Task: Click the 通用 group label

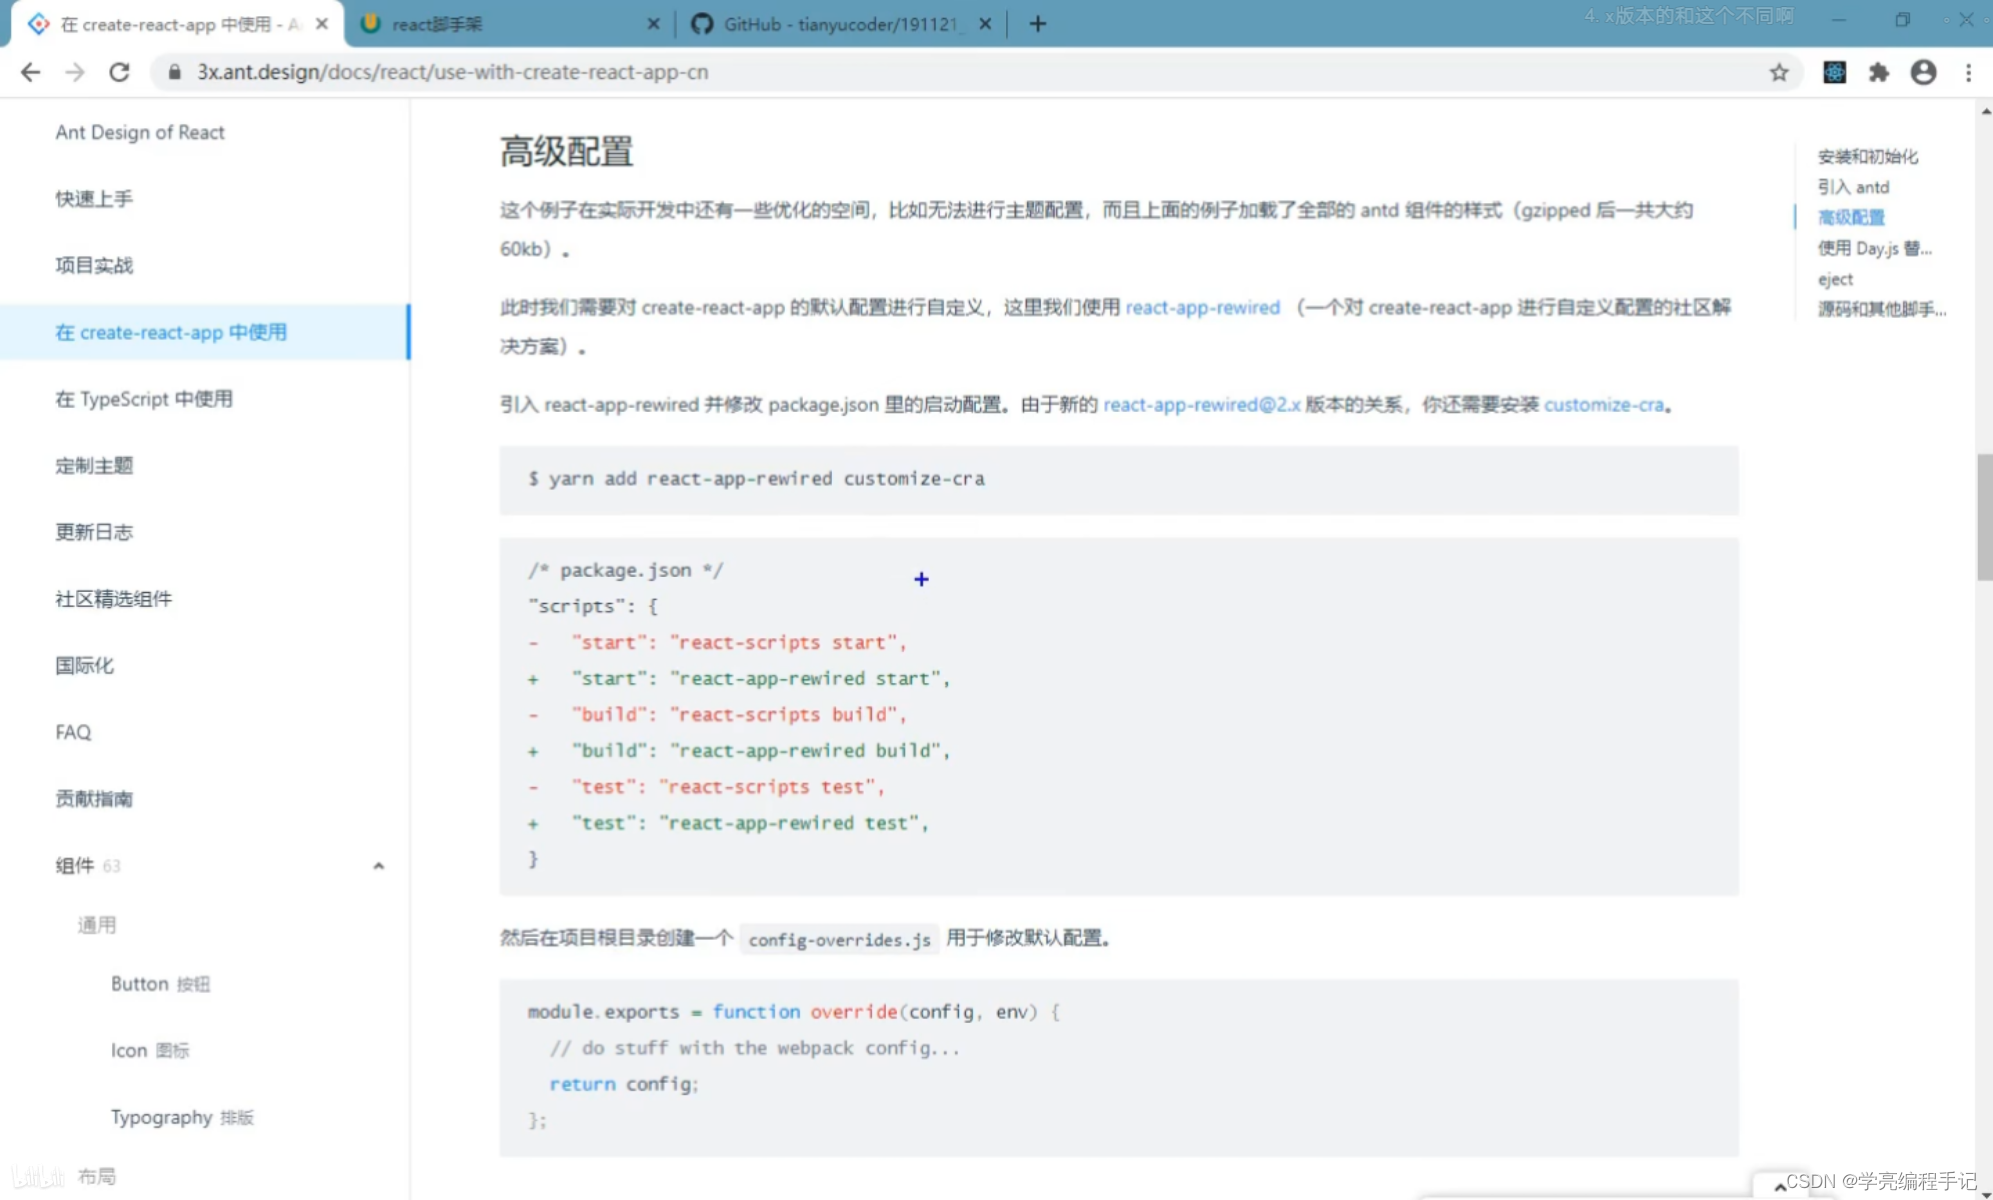Action: point(97,925)
